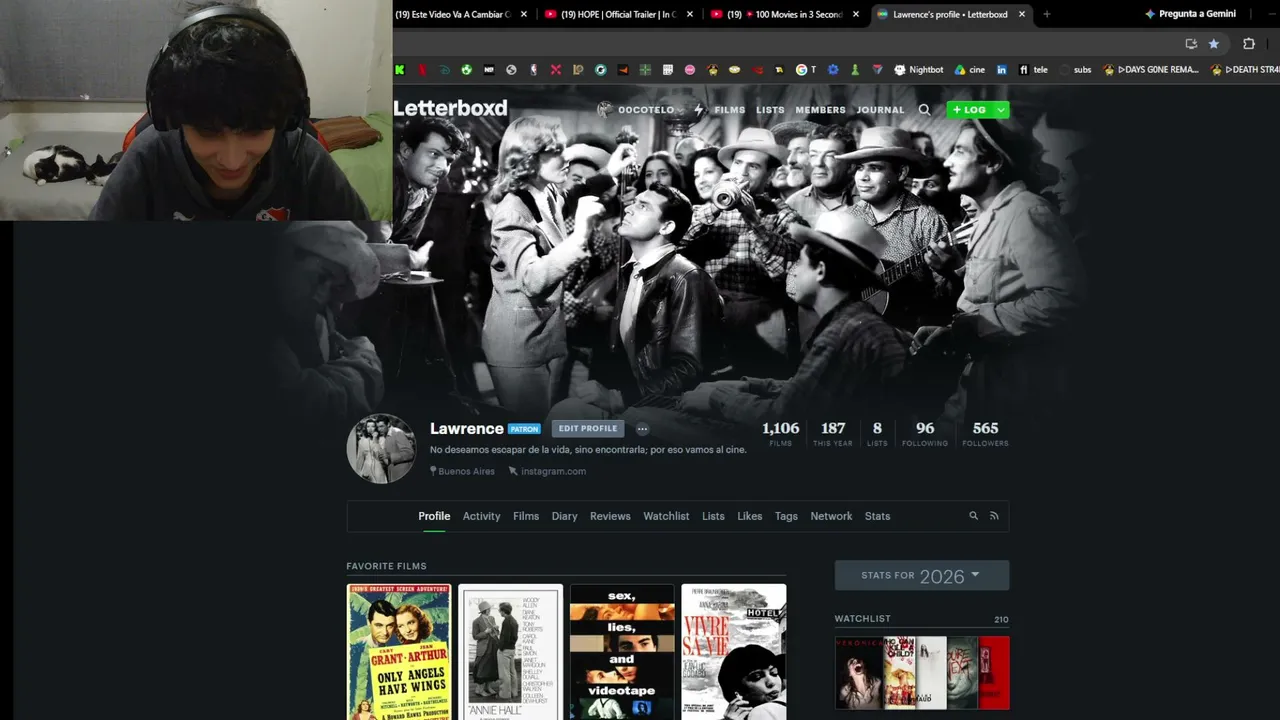This screenshot has width=1280, height=720.
Task: Open the Network tab
Action: (x=831, y=516)
